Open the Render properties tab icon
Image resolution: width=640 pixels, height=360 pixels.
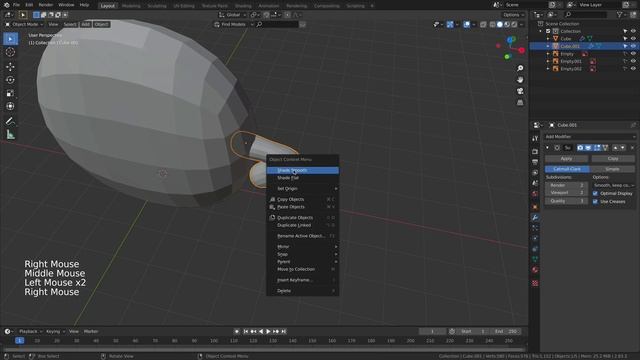pos(535,151)
